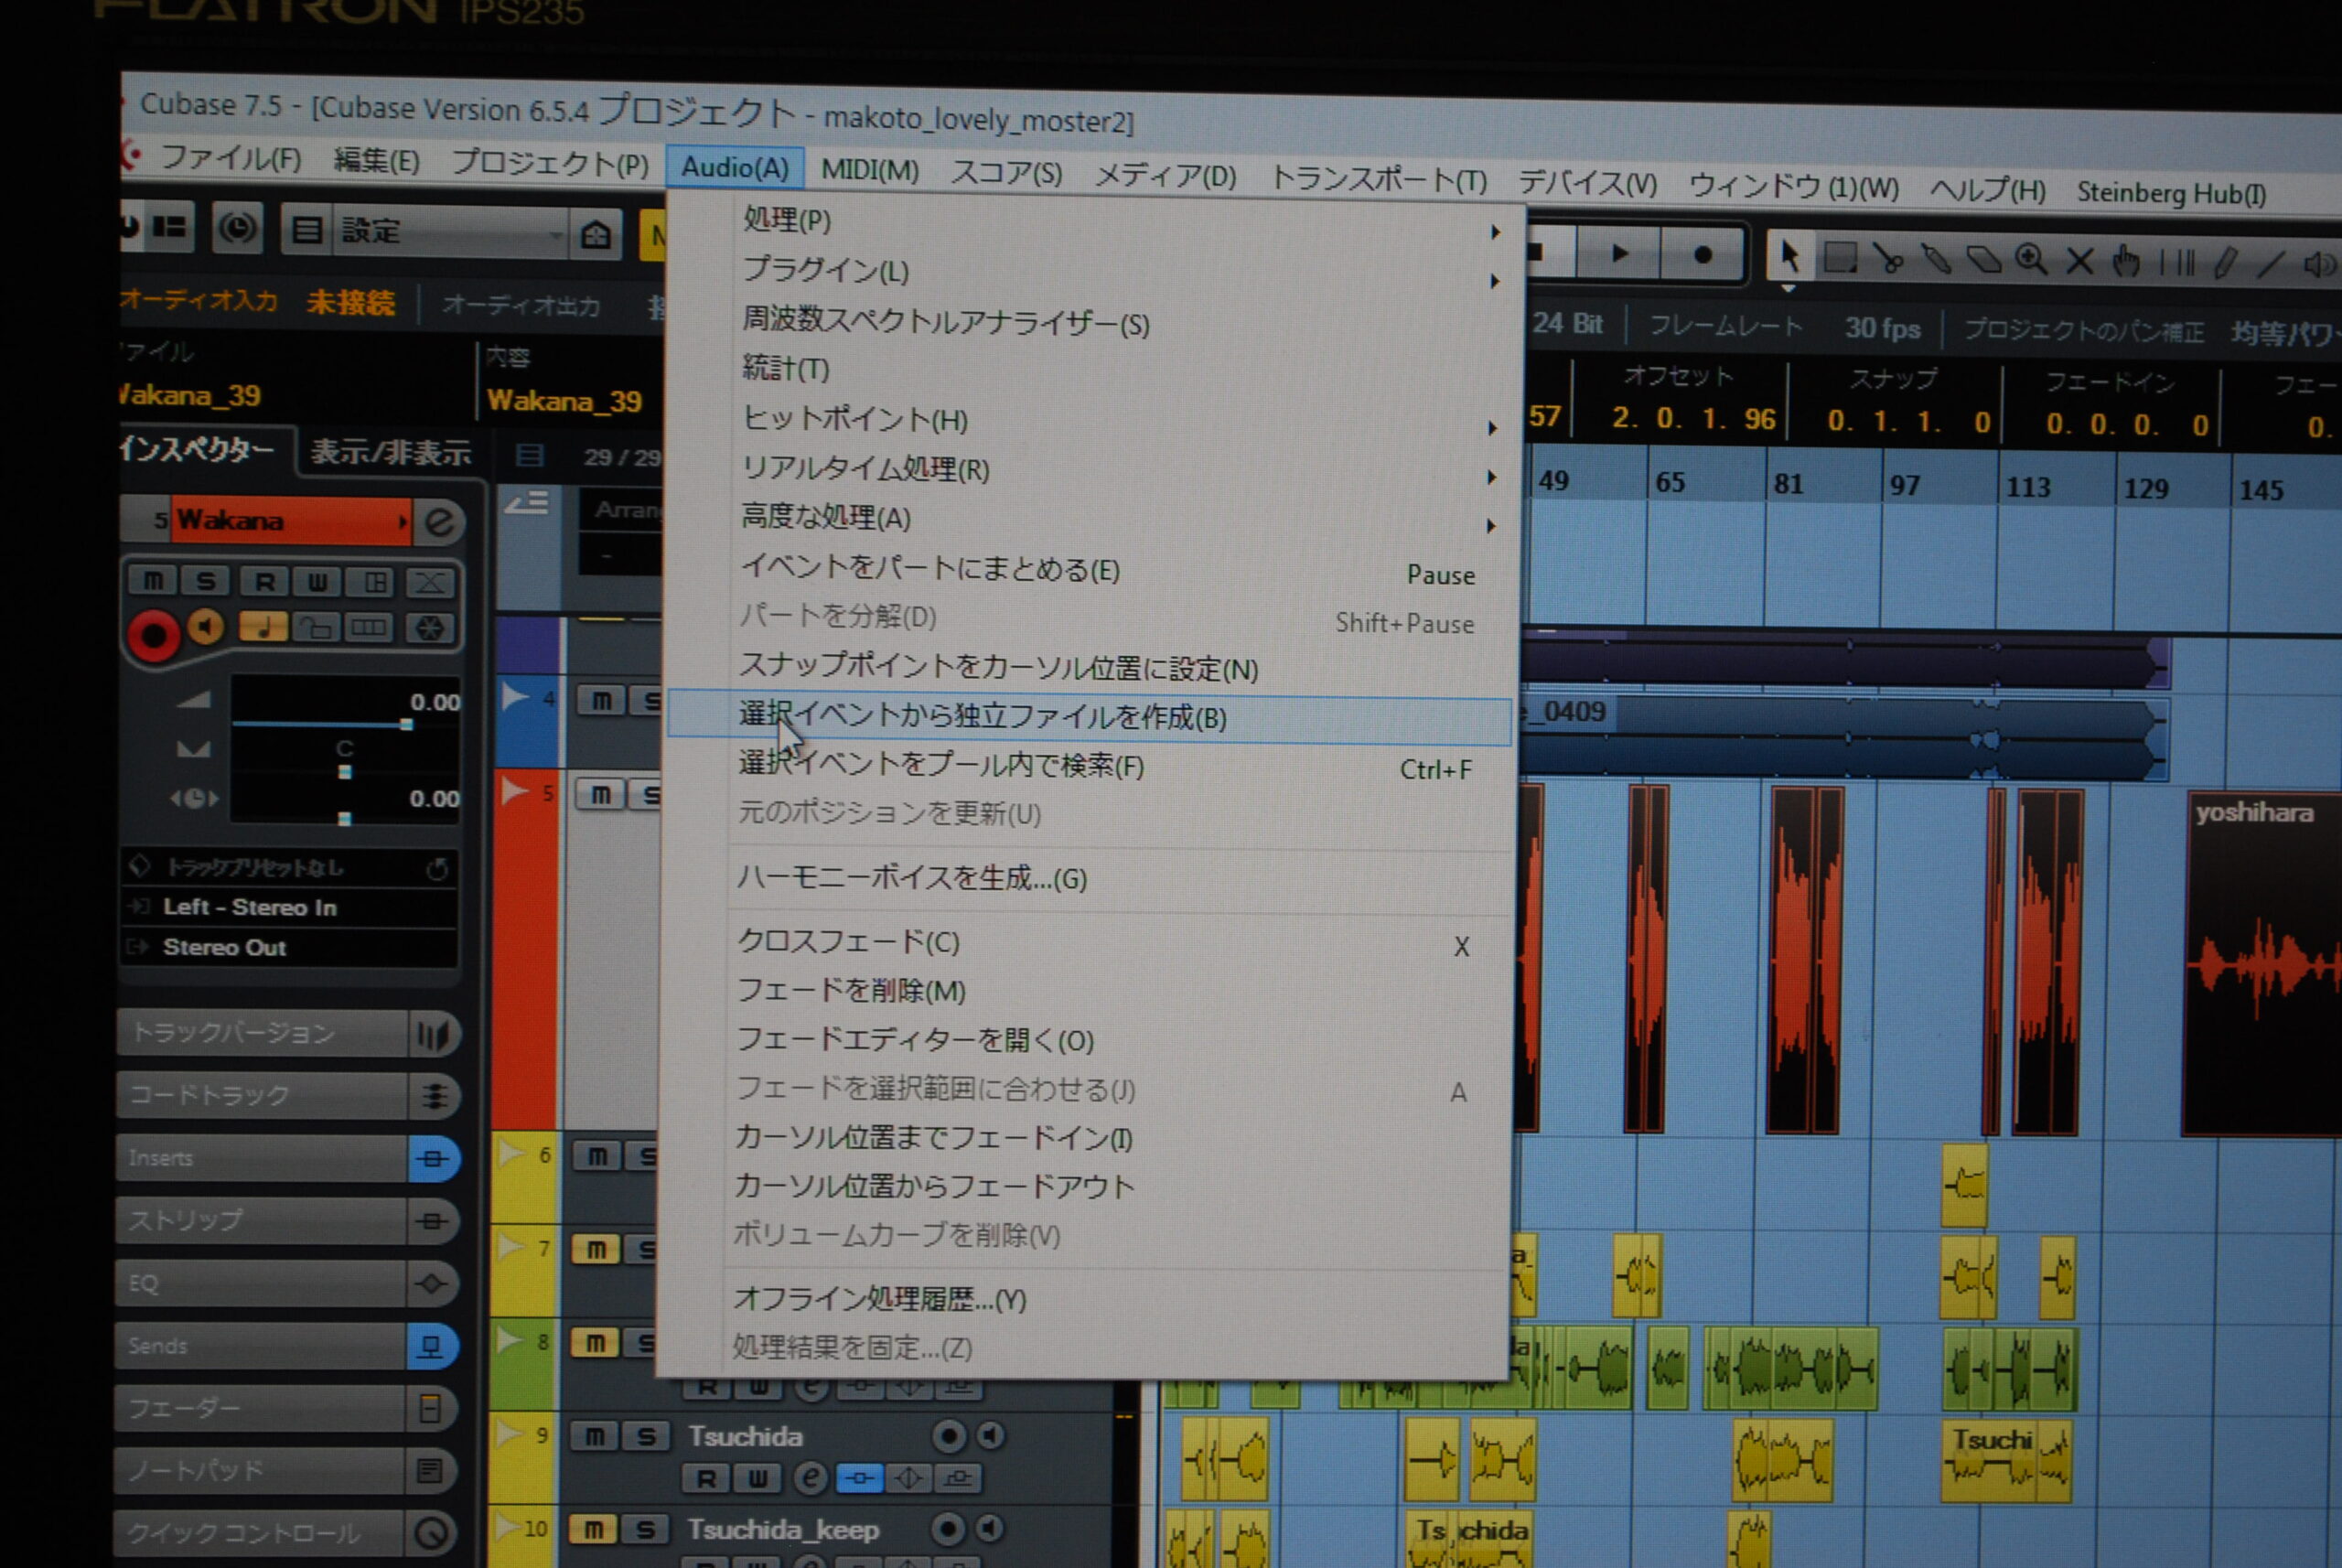Click the track delay slider handle
This screenshot has width=2342, height=1568.
(345, 819)
